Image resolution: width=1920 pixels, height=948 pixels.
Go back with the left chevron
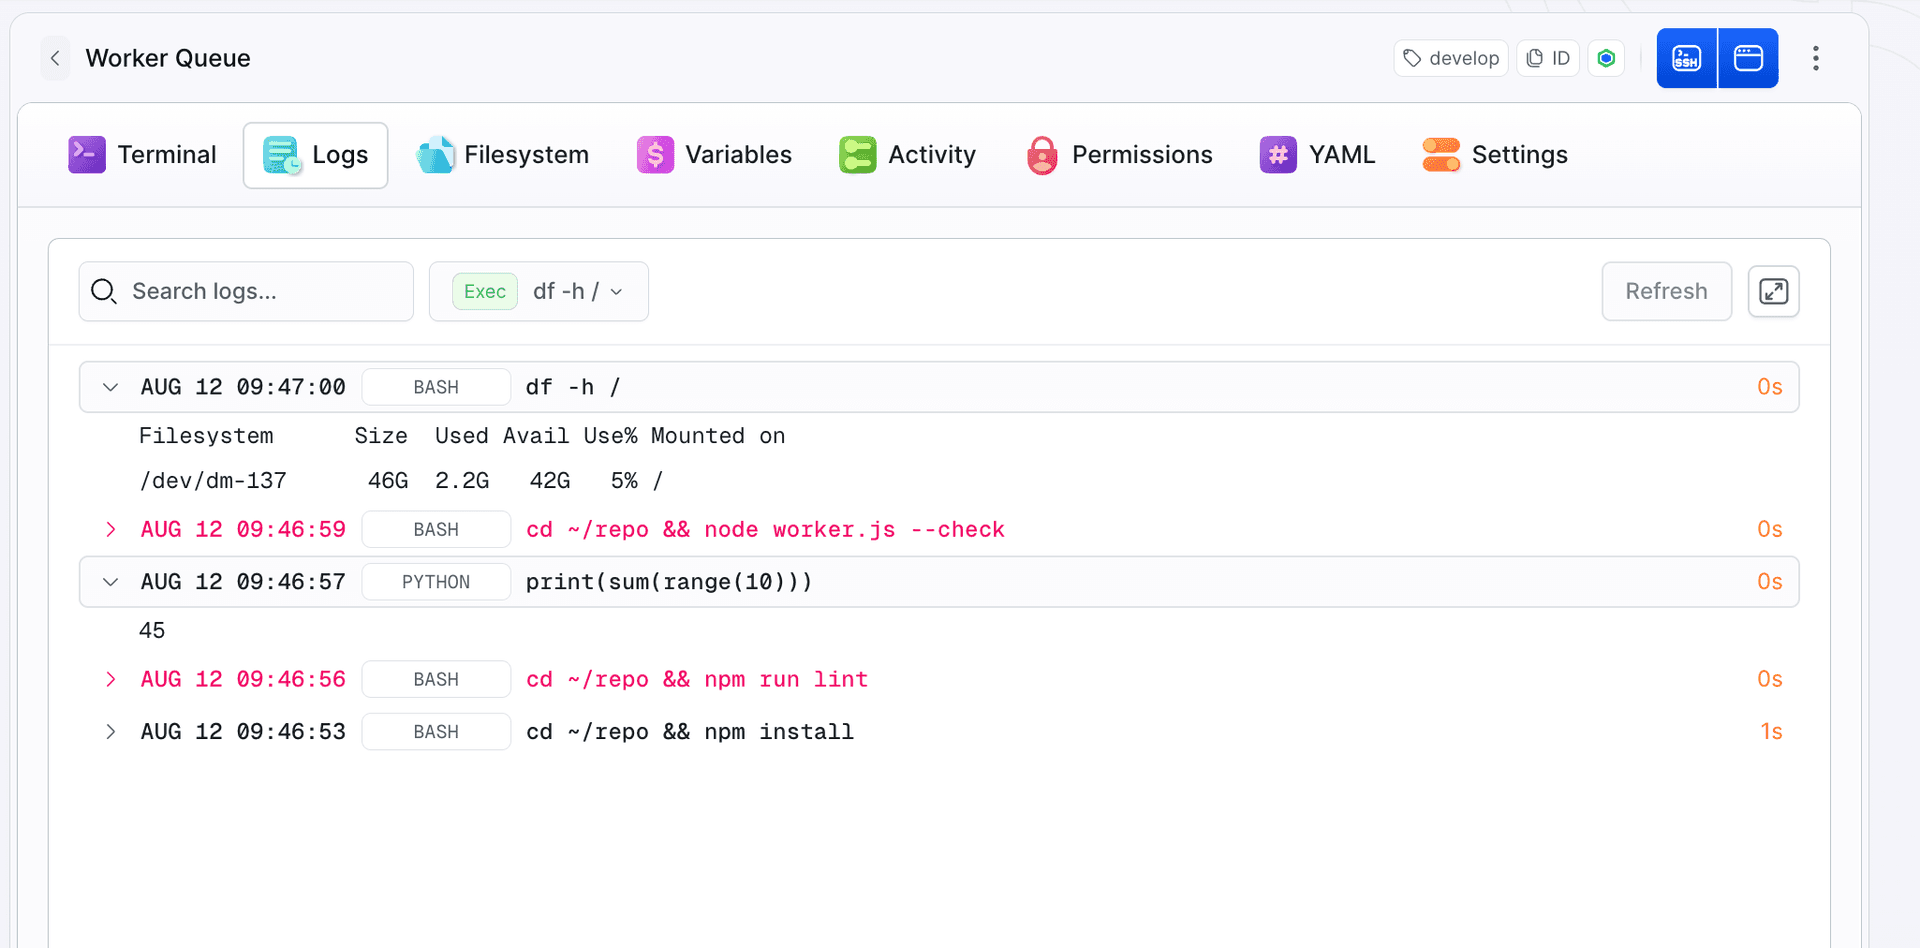pos(55,58)
